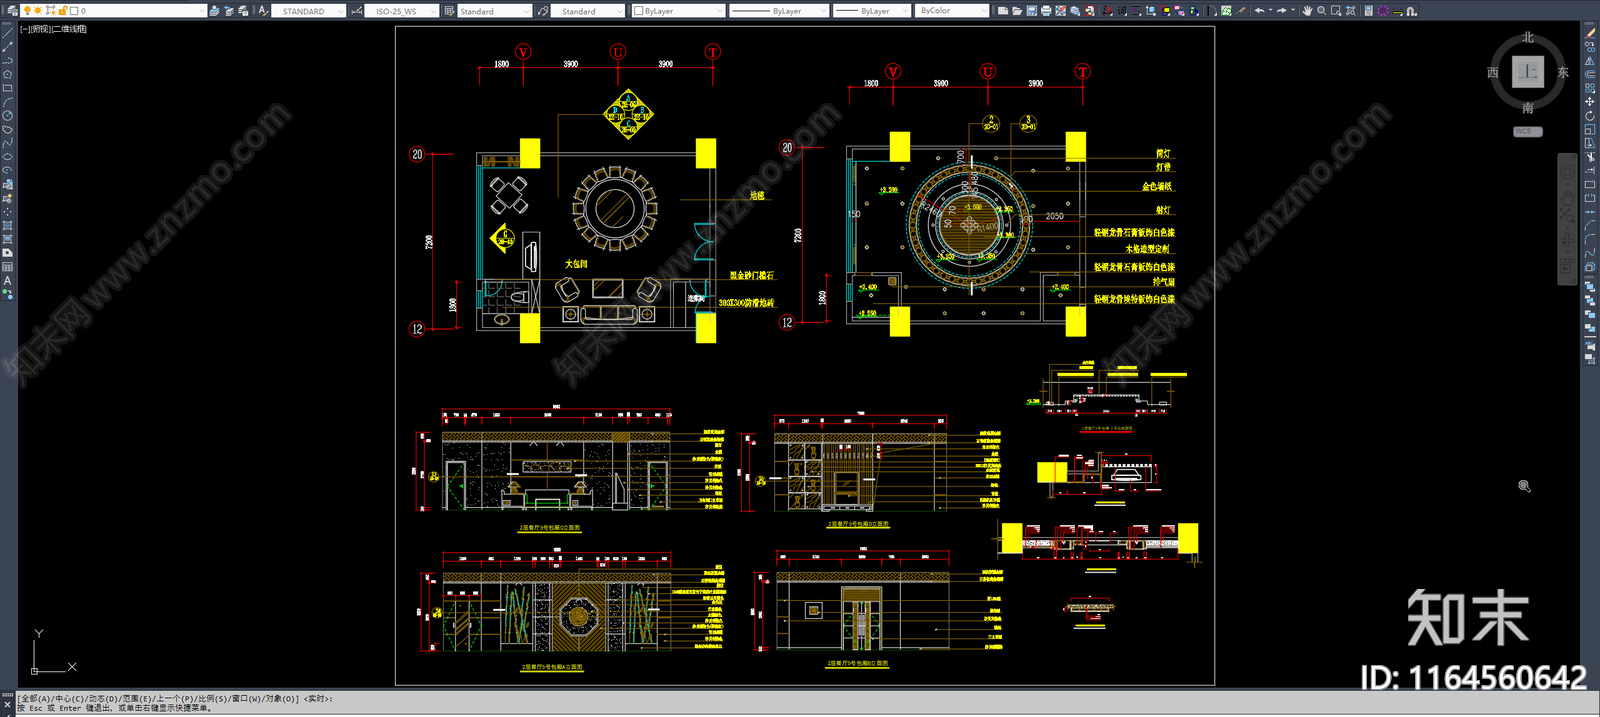The image size is (1600, 717).
Task: Select the Erase tool in right toolbar
Action: point(1590,33)
